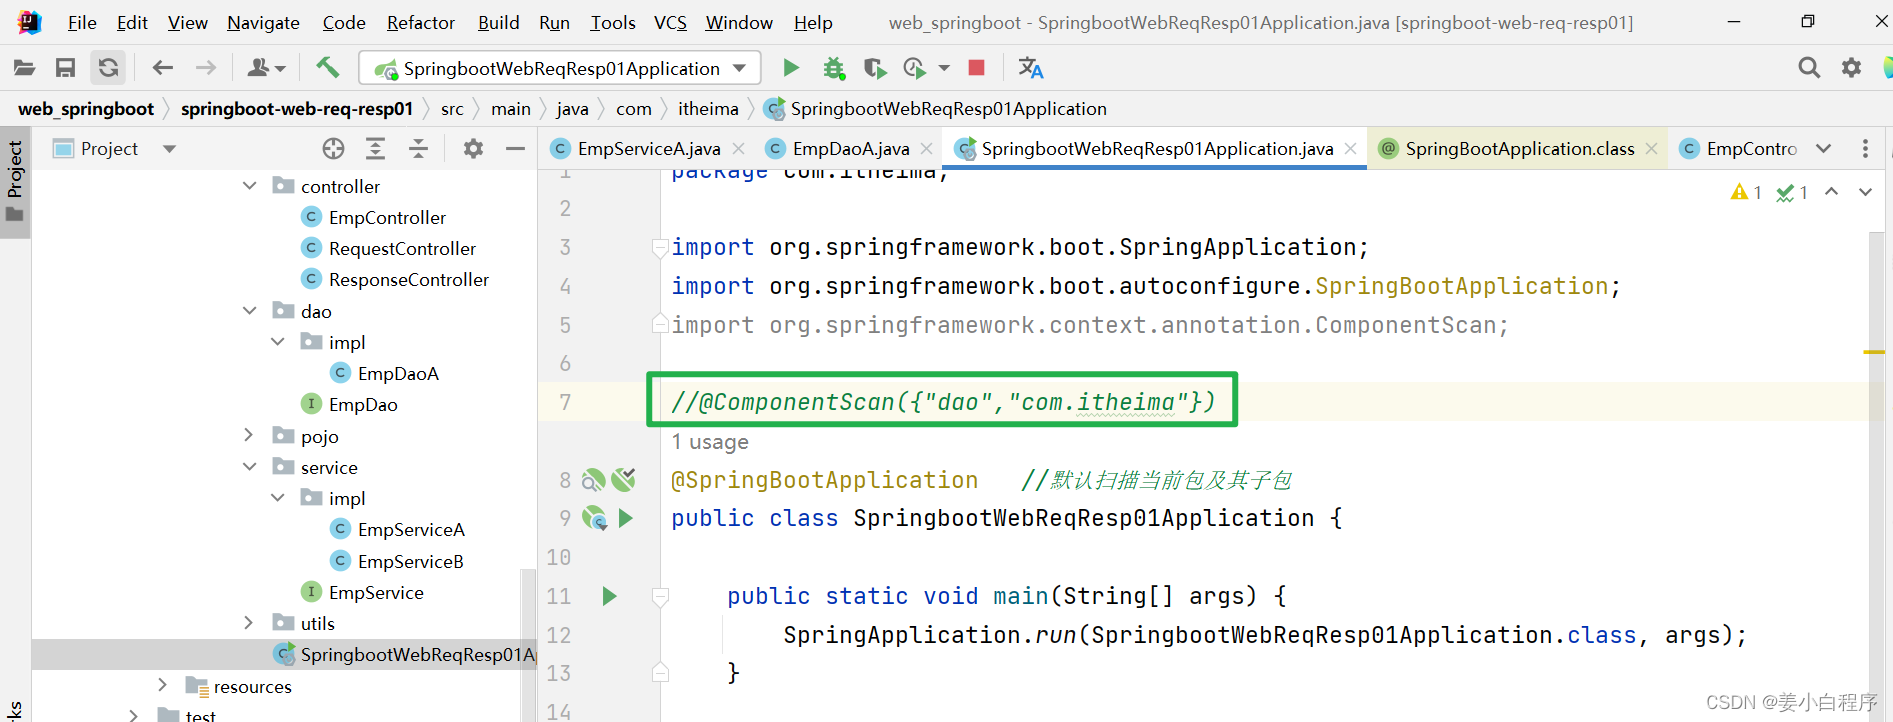Navigate back with the left arrow
The height and width of the screenshot is (722, 1893).
point(163,68)
